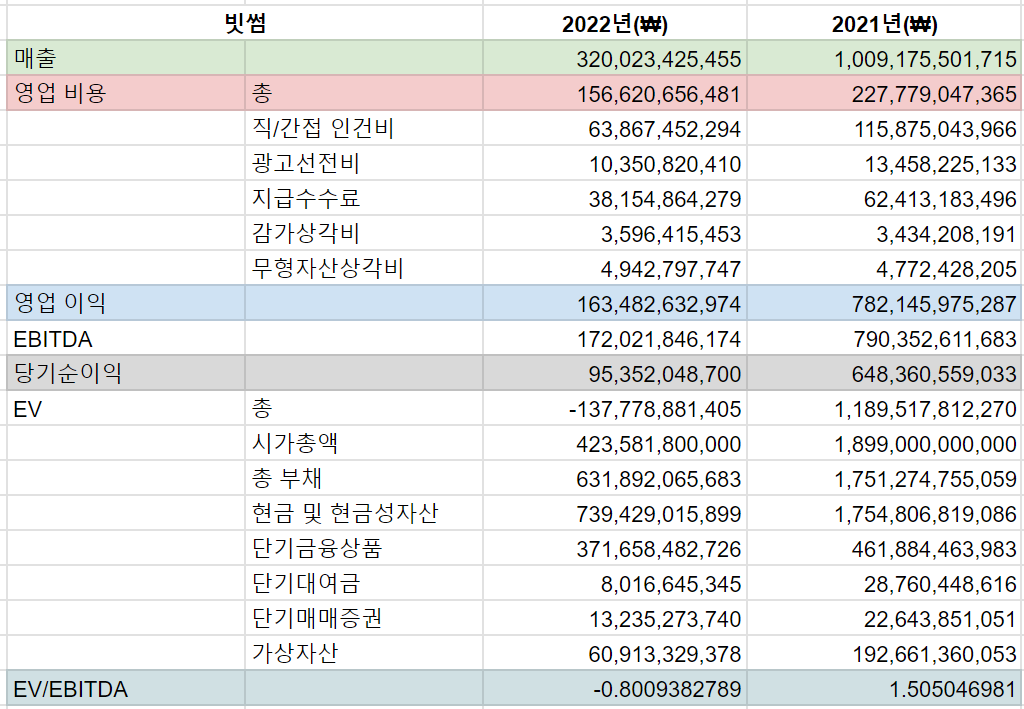Viewport: 1024px width, 709px height.
Task: Select value 38,154,864,279
Action: click(x=665, y=200)
